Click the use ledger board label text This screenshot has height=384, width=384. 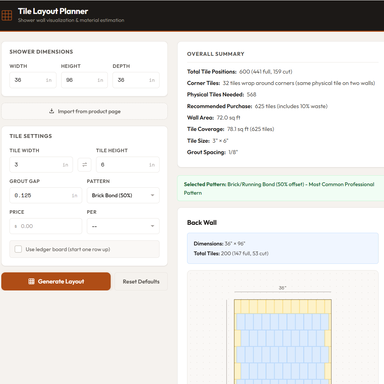(68, 249)
